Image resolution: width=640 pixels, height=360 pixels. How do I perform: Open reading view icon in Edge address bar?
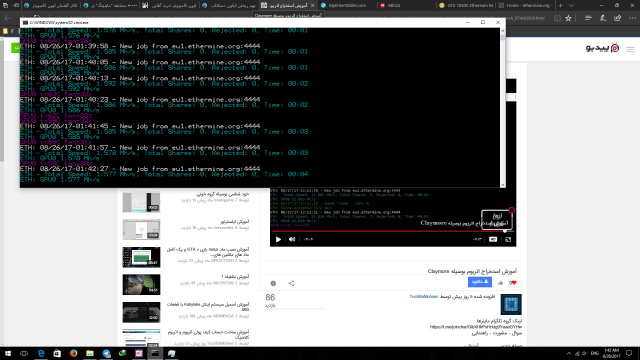557,18
